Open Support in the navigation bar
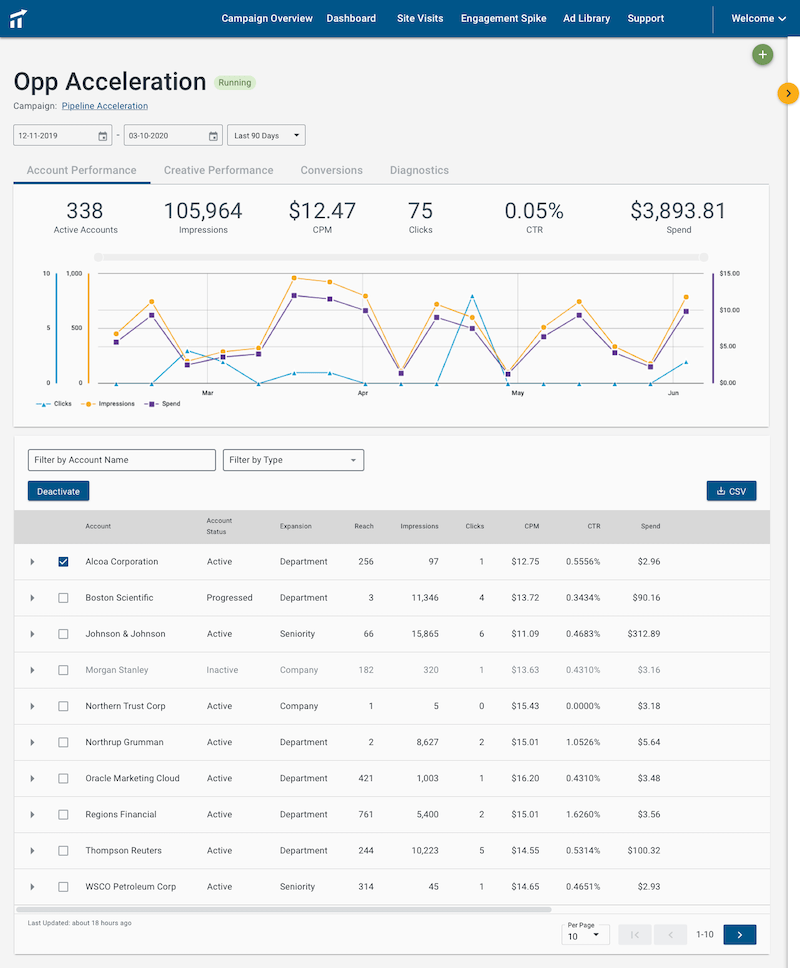Viewport: 800px width, 968px height. 646,19
